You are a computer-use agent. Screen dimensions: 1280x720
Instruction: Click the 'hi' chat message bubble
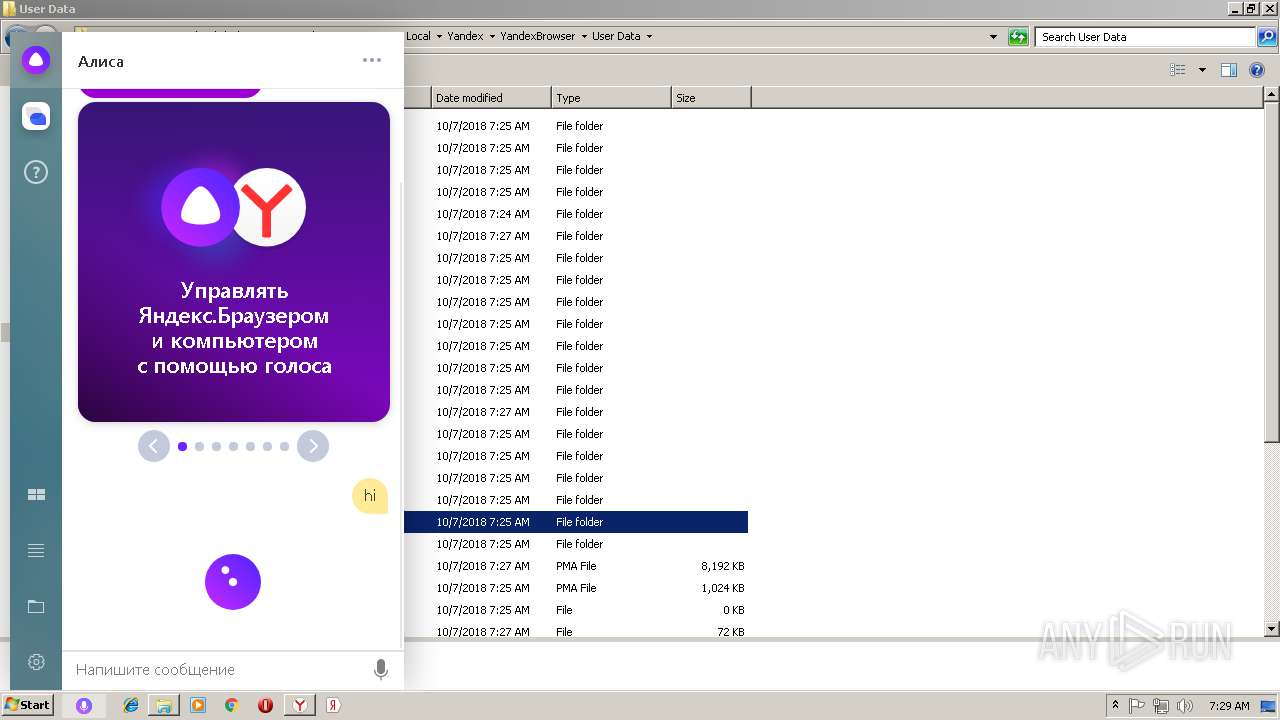(370, 496)
